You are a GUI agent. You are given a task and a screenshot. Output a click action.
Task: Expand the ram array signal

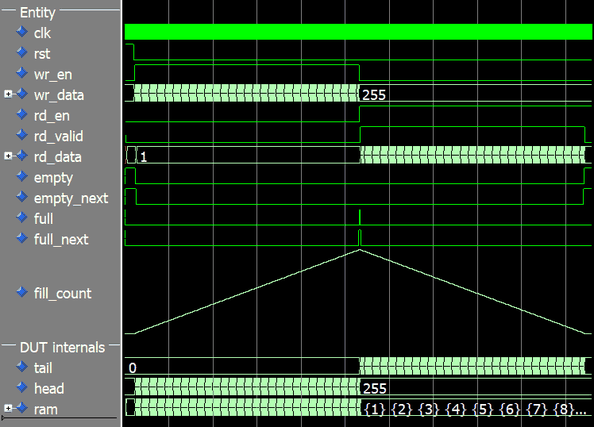coord(8,408)
